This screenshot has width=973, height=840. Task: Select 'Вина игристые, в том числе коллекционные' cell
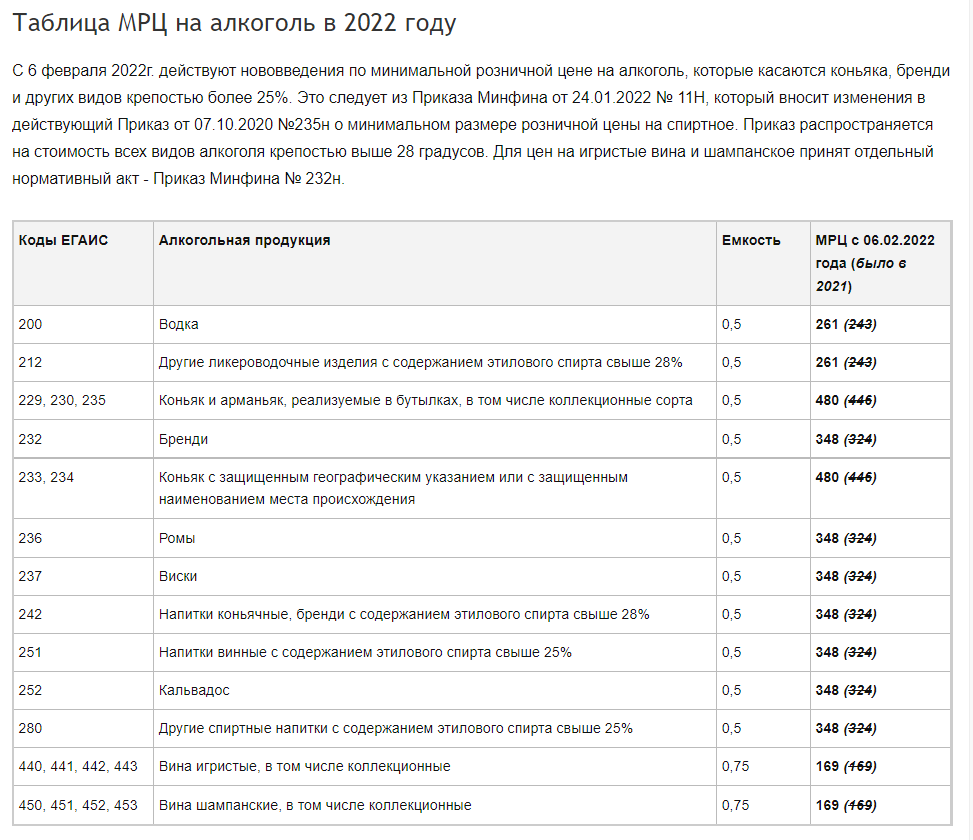coord(435,767)
